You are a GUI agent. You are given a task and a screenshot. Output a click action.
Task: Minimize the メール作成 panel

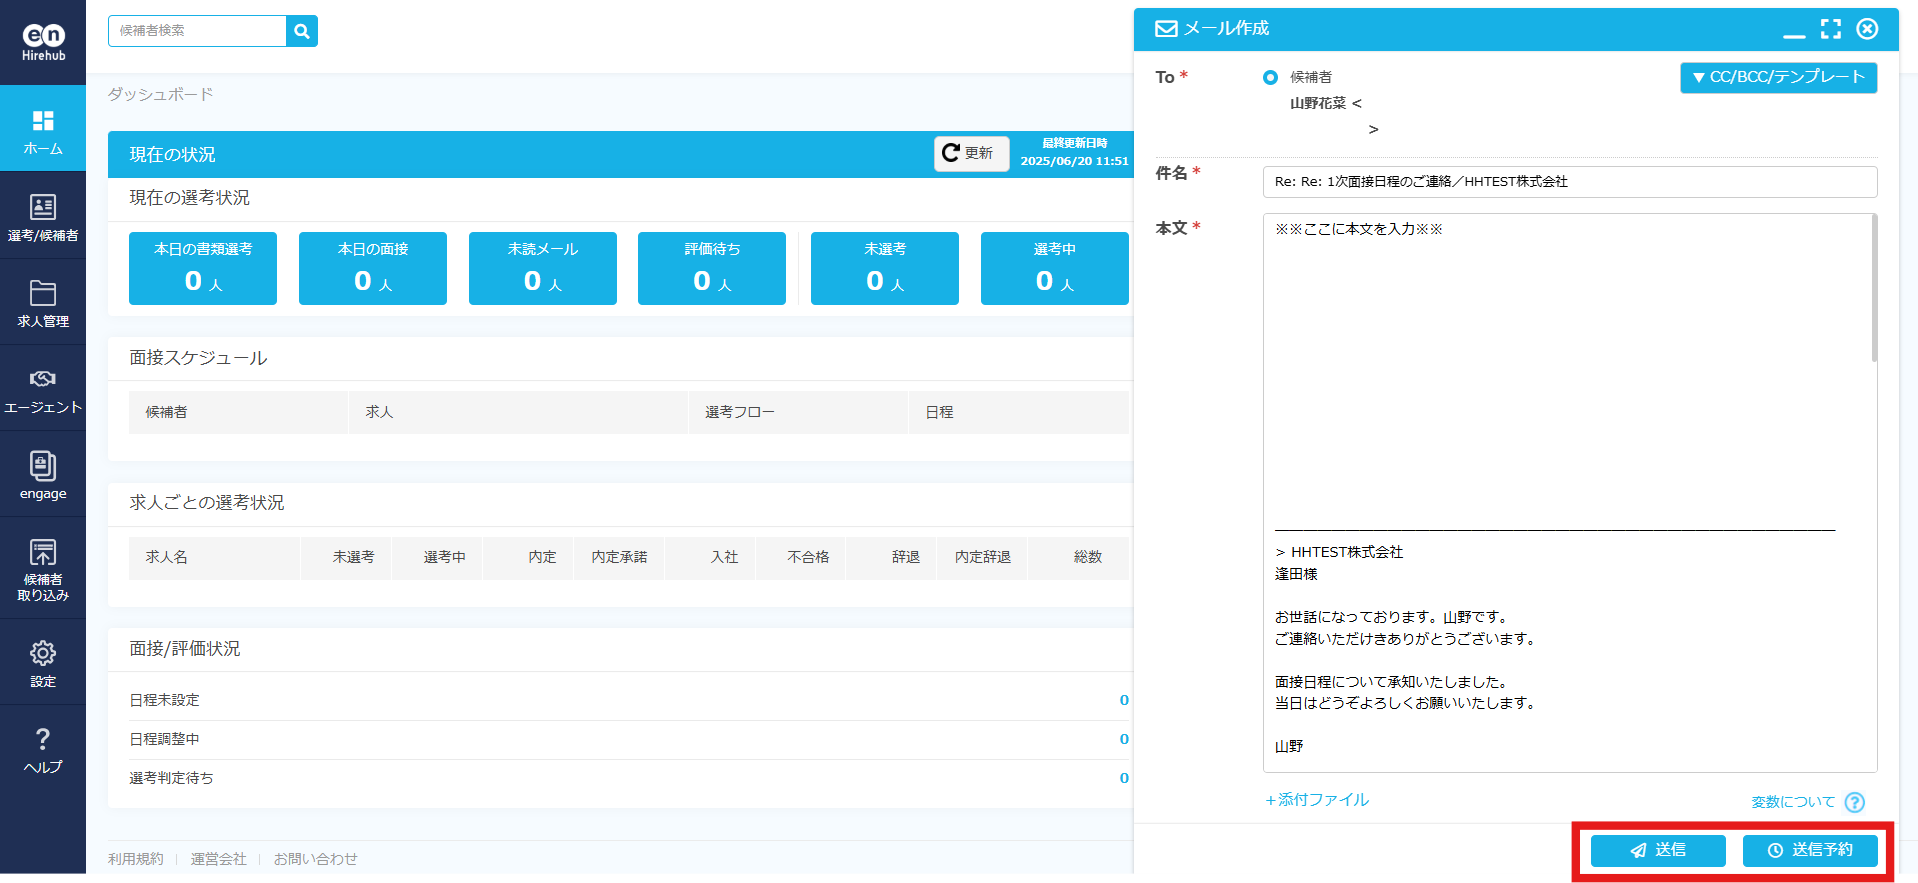[x=1794, y=31]
